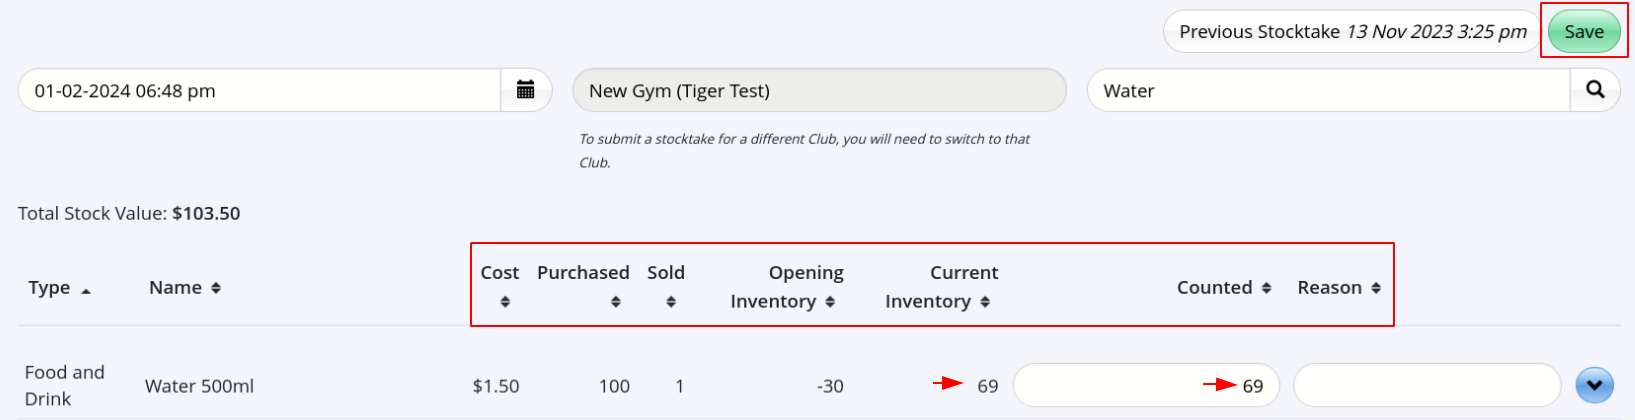Click the stocktake date and time field

pyautogui.click(x=260, y=90)
